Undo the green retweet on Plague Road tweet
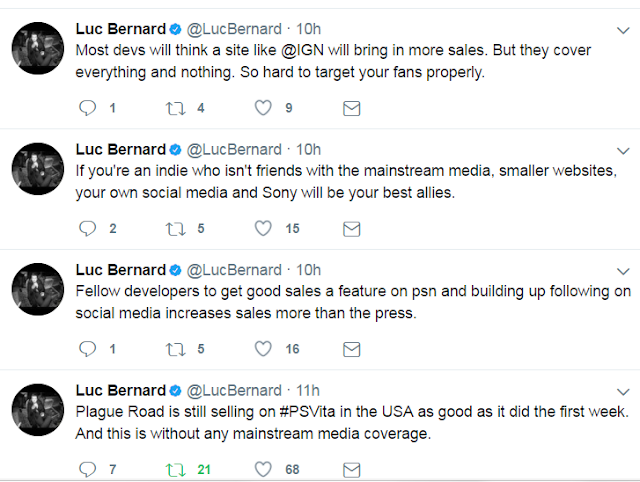The height and width of the screenshot is (482, 640). point(176,470)
